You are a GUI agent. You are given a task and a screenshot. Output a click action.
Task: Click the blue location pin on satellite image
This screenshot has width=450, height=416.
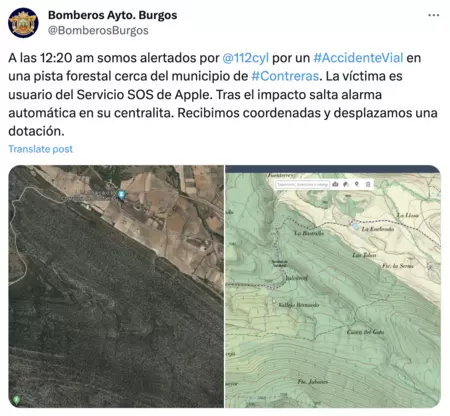click(121, 194)
